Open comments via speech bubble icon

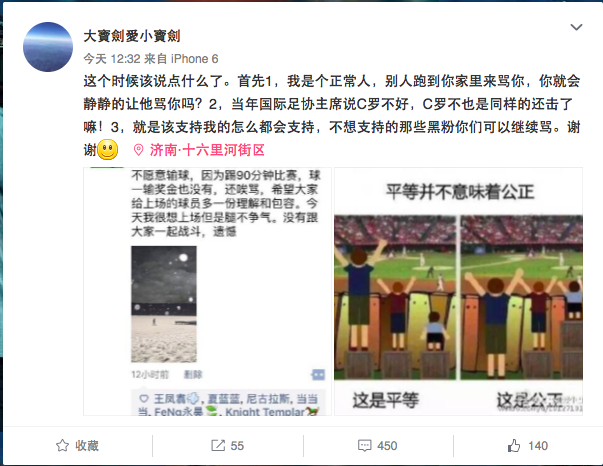point(364,446)
